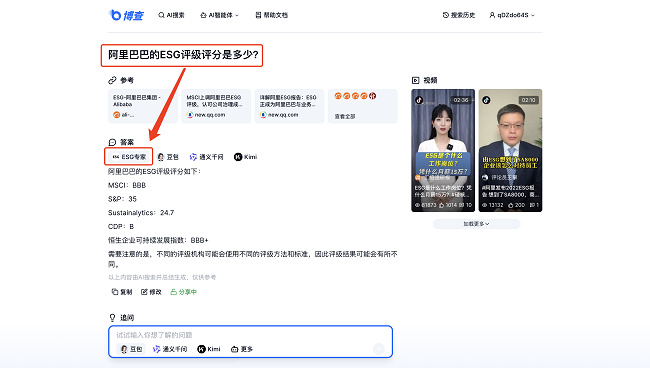650x368 pixels.
Task: Expand 加载更多 videos
Action: click(x=476, y=224)
